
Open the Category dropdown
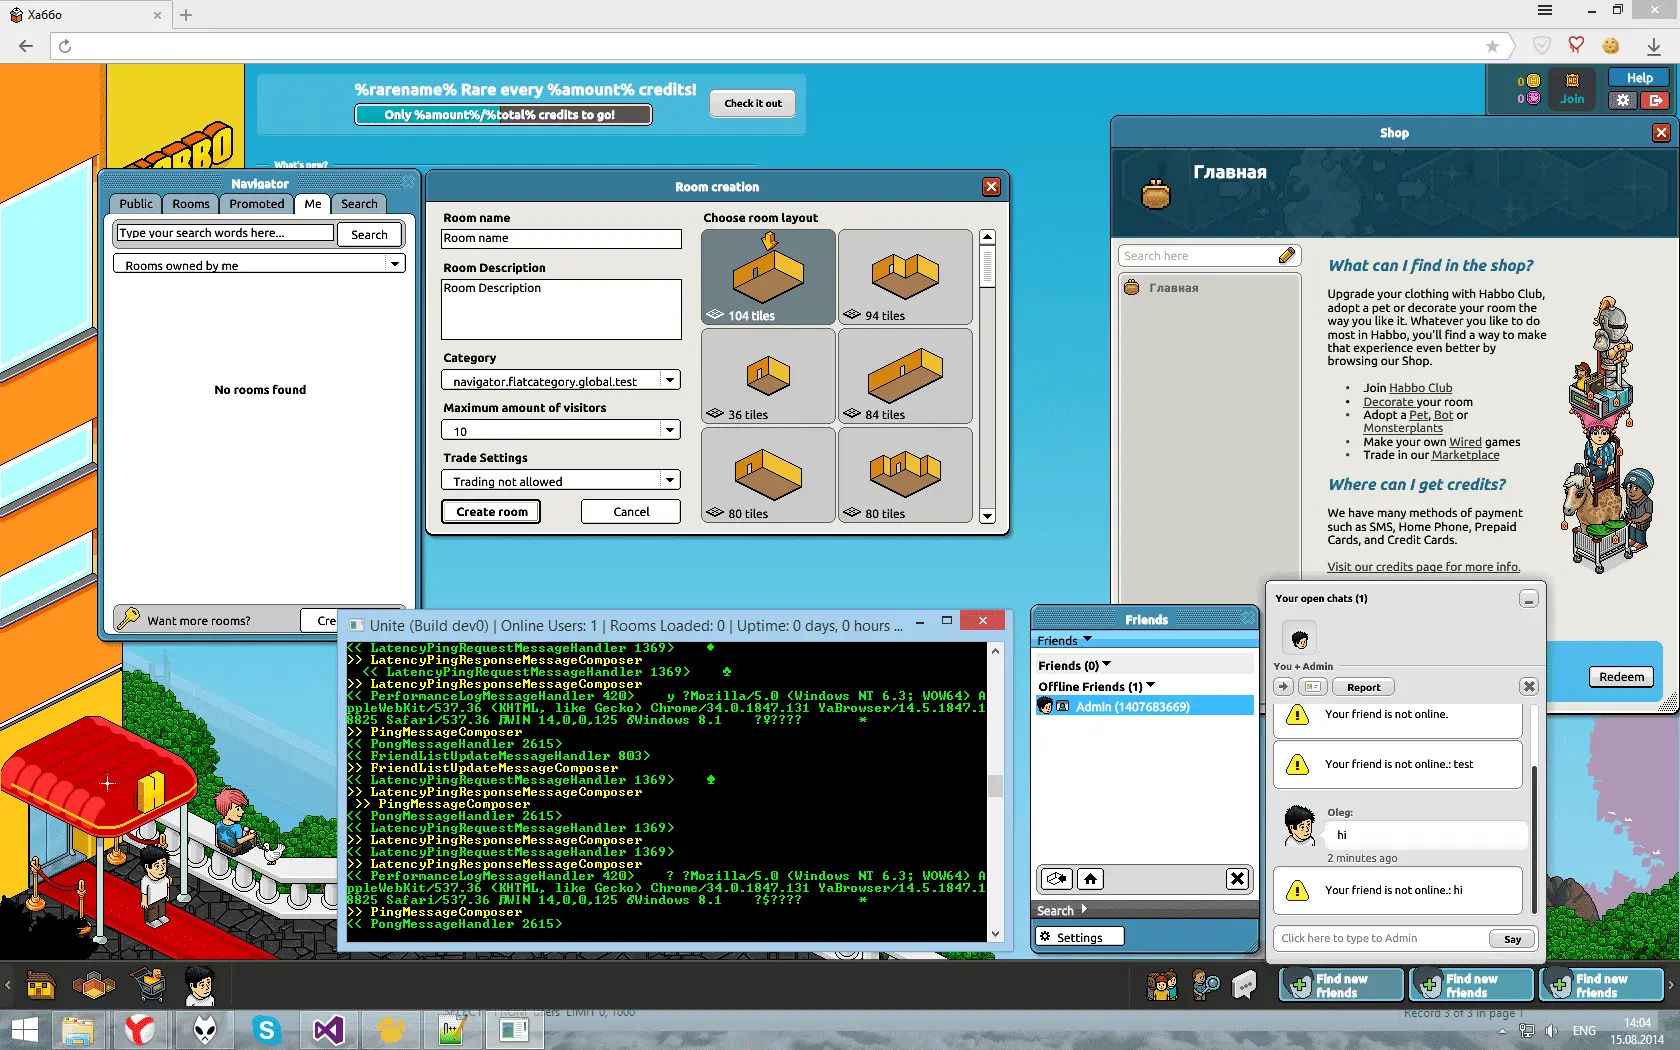pos(561,380)
